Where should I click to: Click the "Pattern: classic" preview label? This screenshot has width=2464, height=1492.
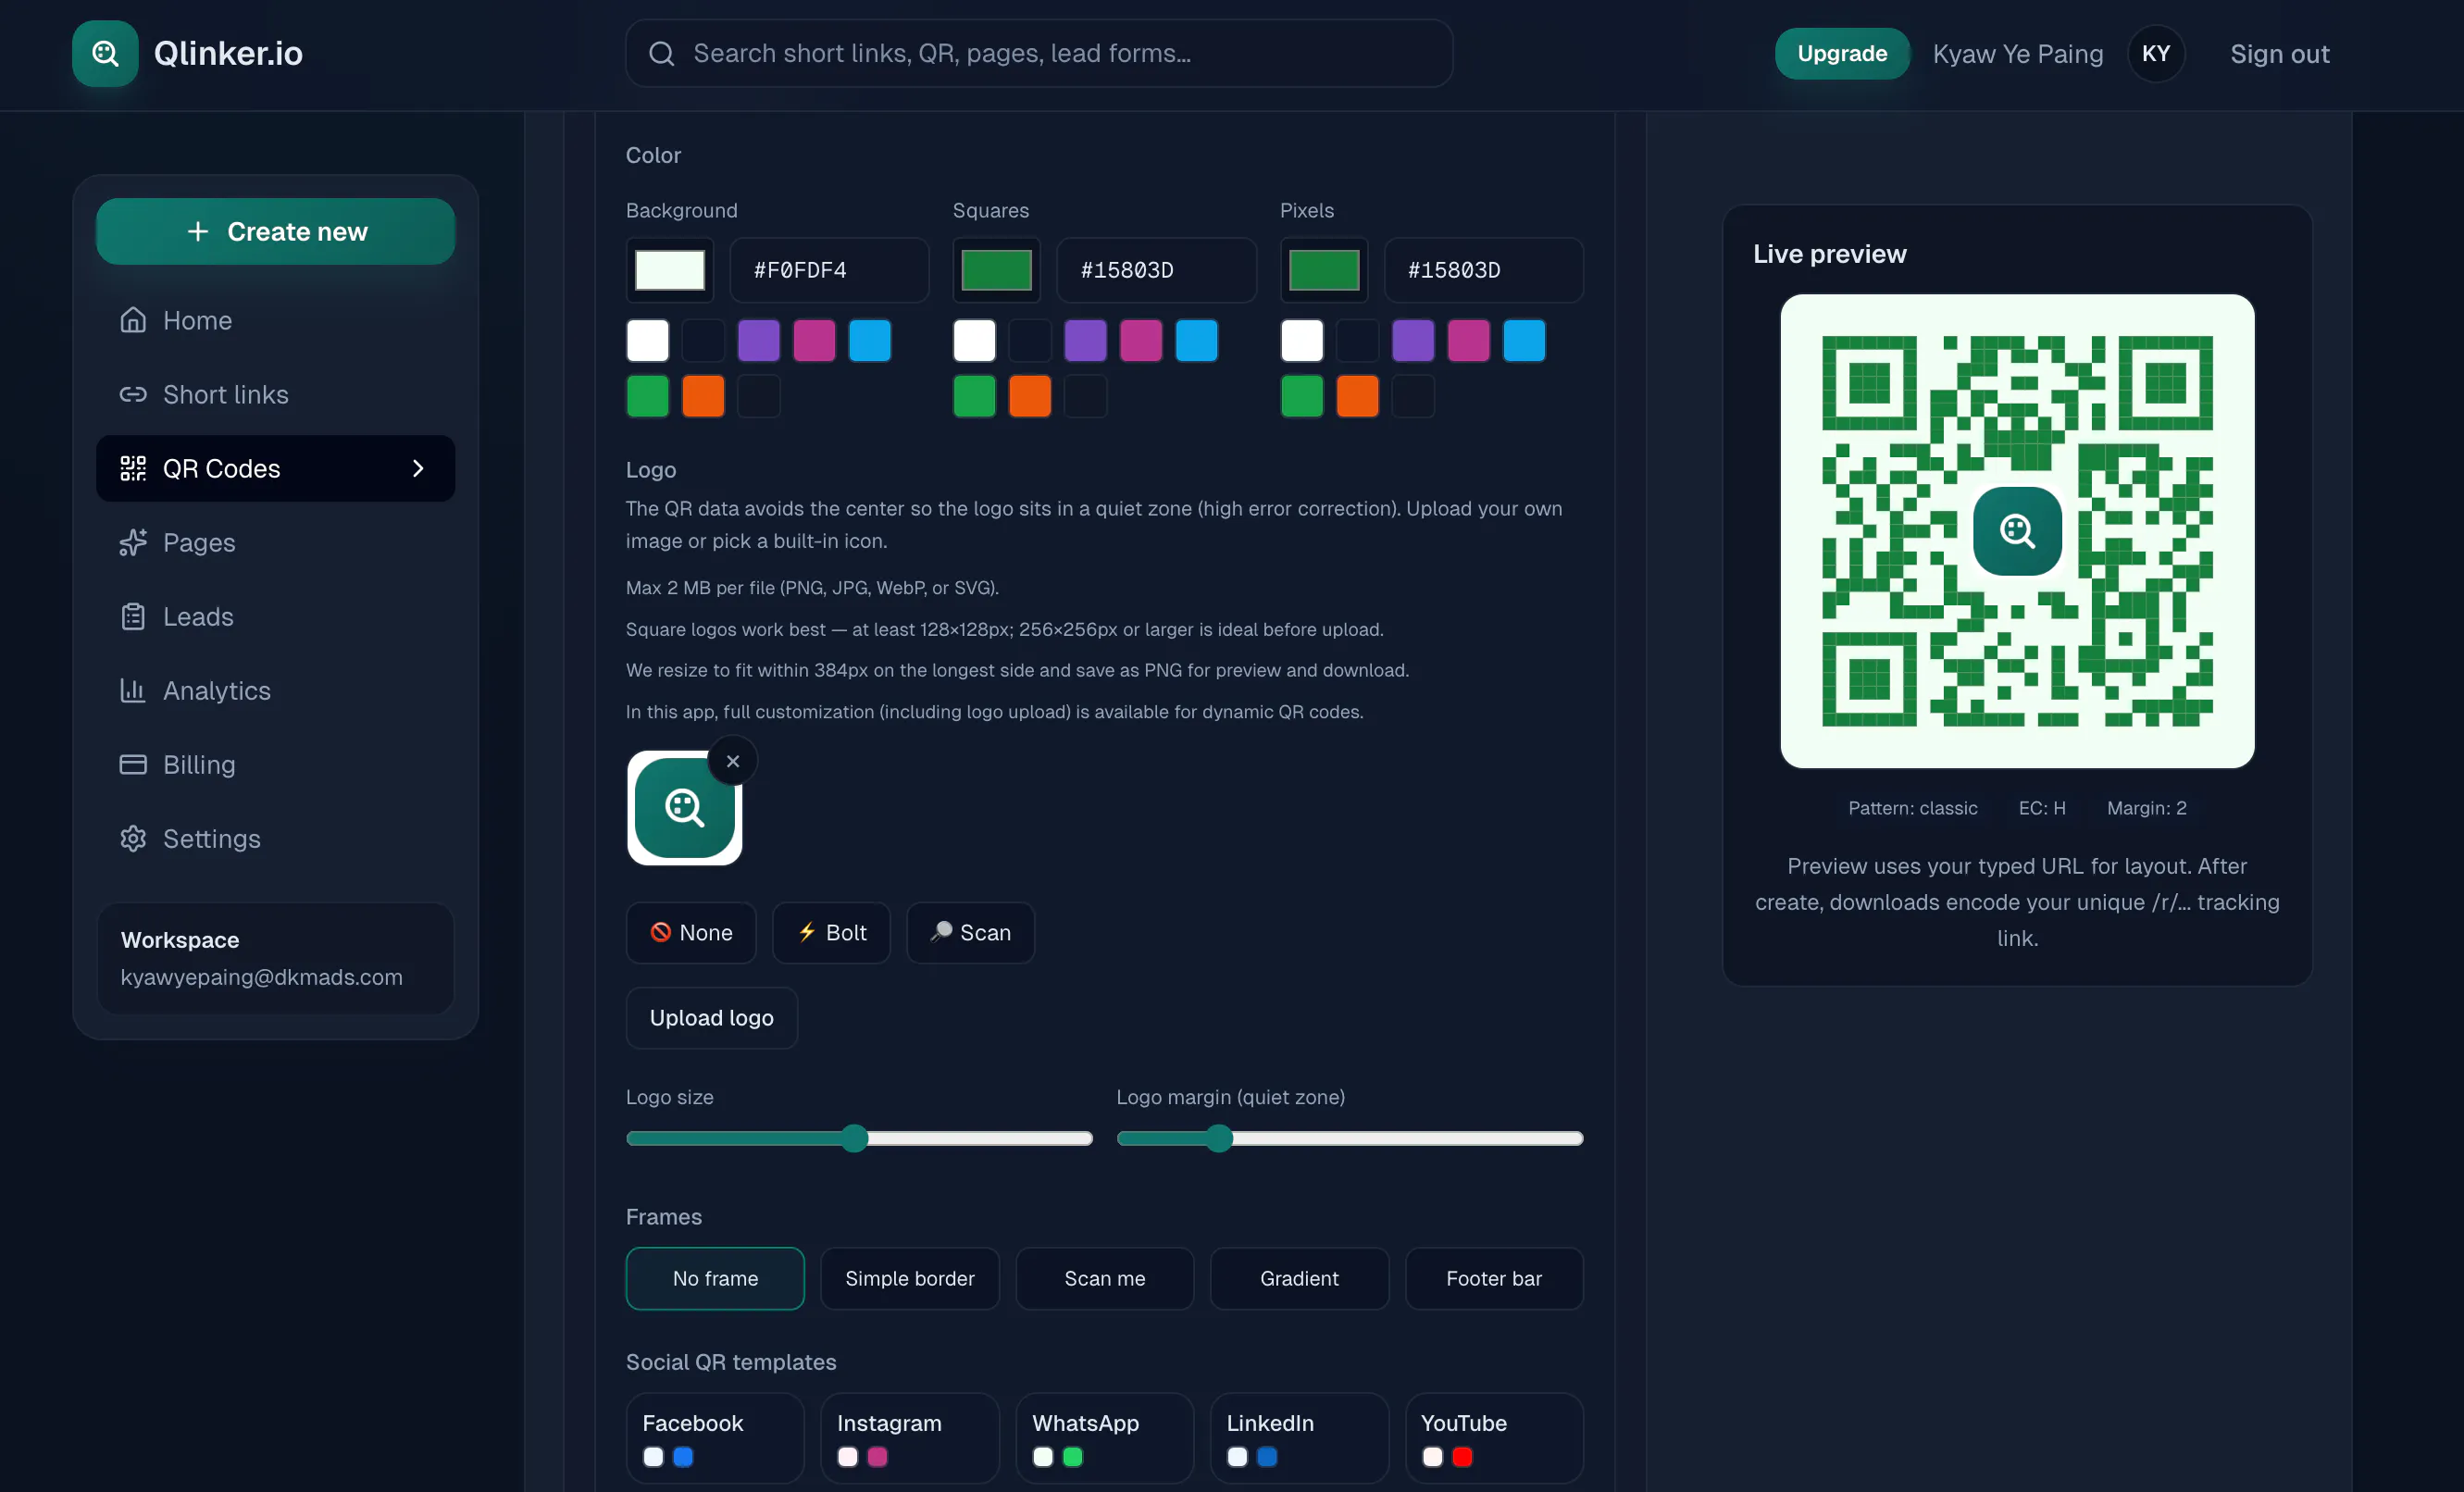point(1912,808)
